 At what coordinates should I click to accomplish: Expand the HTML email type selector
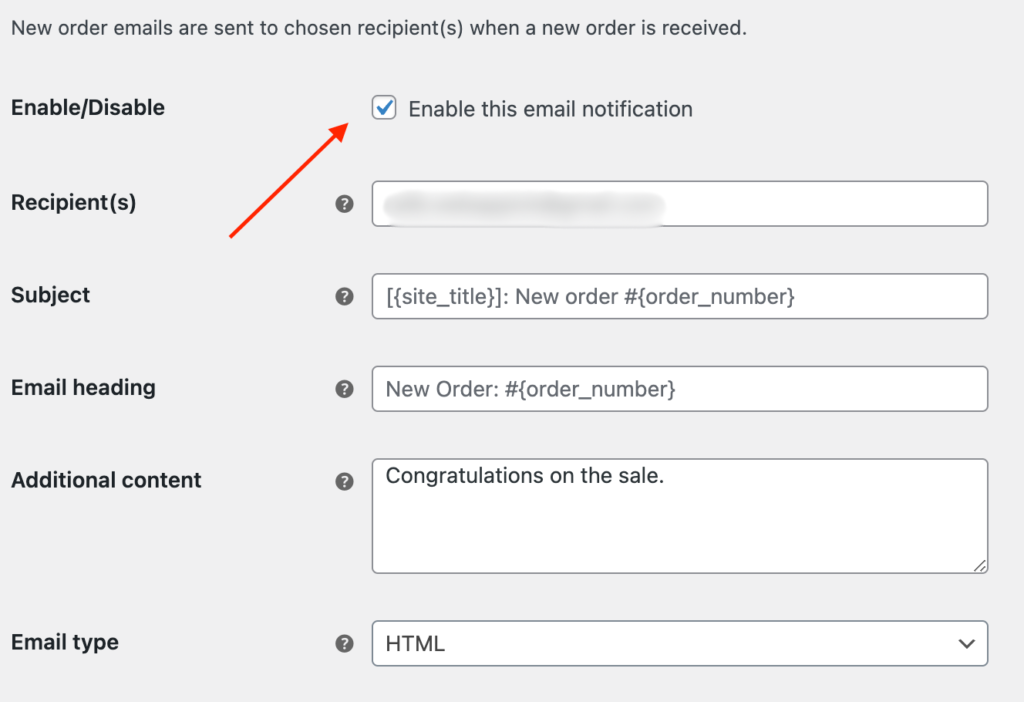coord(680,643)
